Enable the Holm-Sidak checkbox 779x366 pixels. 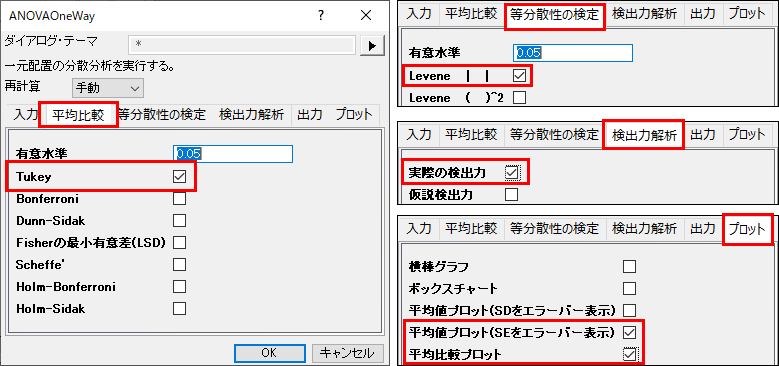179,308
